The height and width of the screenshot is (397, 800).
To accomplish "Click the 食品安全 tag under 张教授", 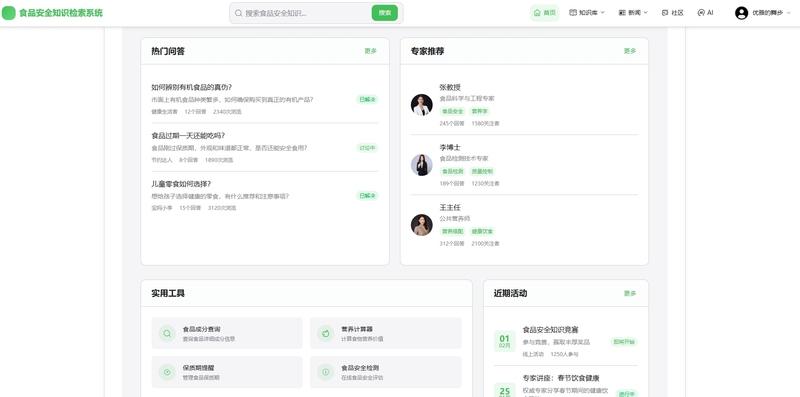I will click(453, 111).
